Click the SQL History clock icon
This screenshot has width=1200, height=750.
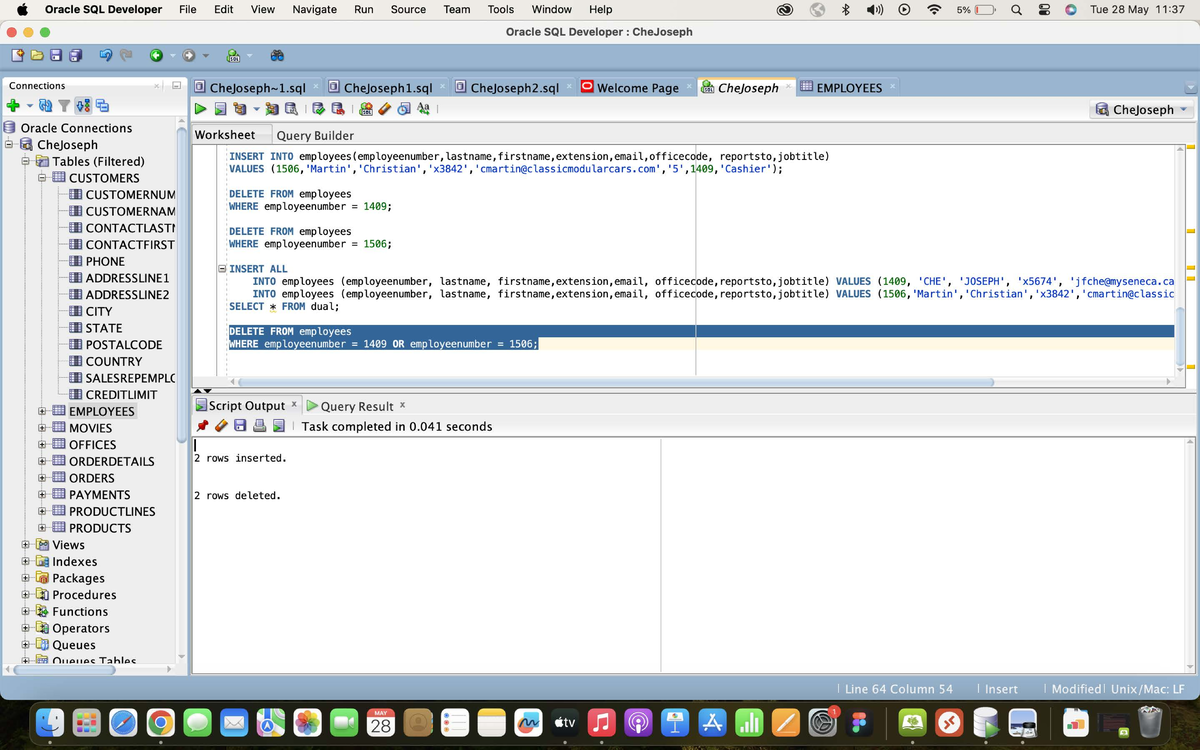[x=403, y=109]
